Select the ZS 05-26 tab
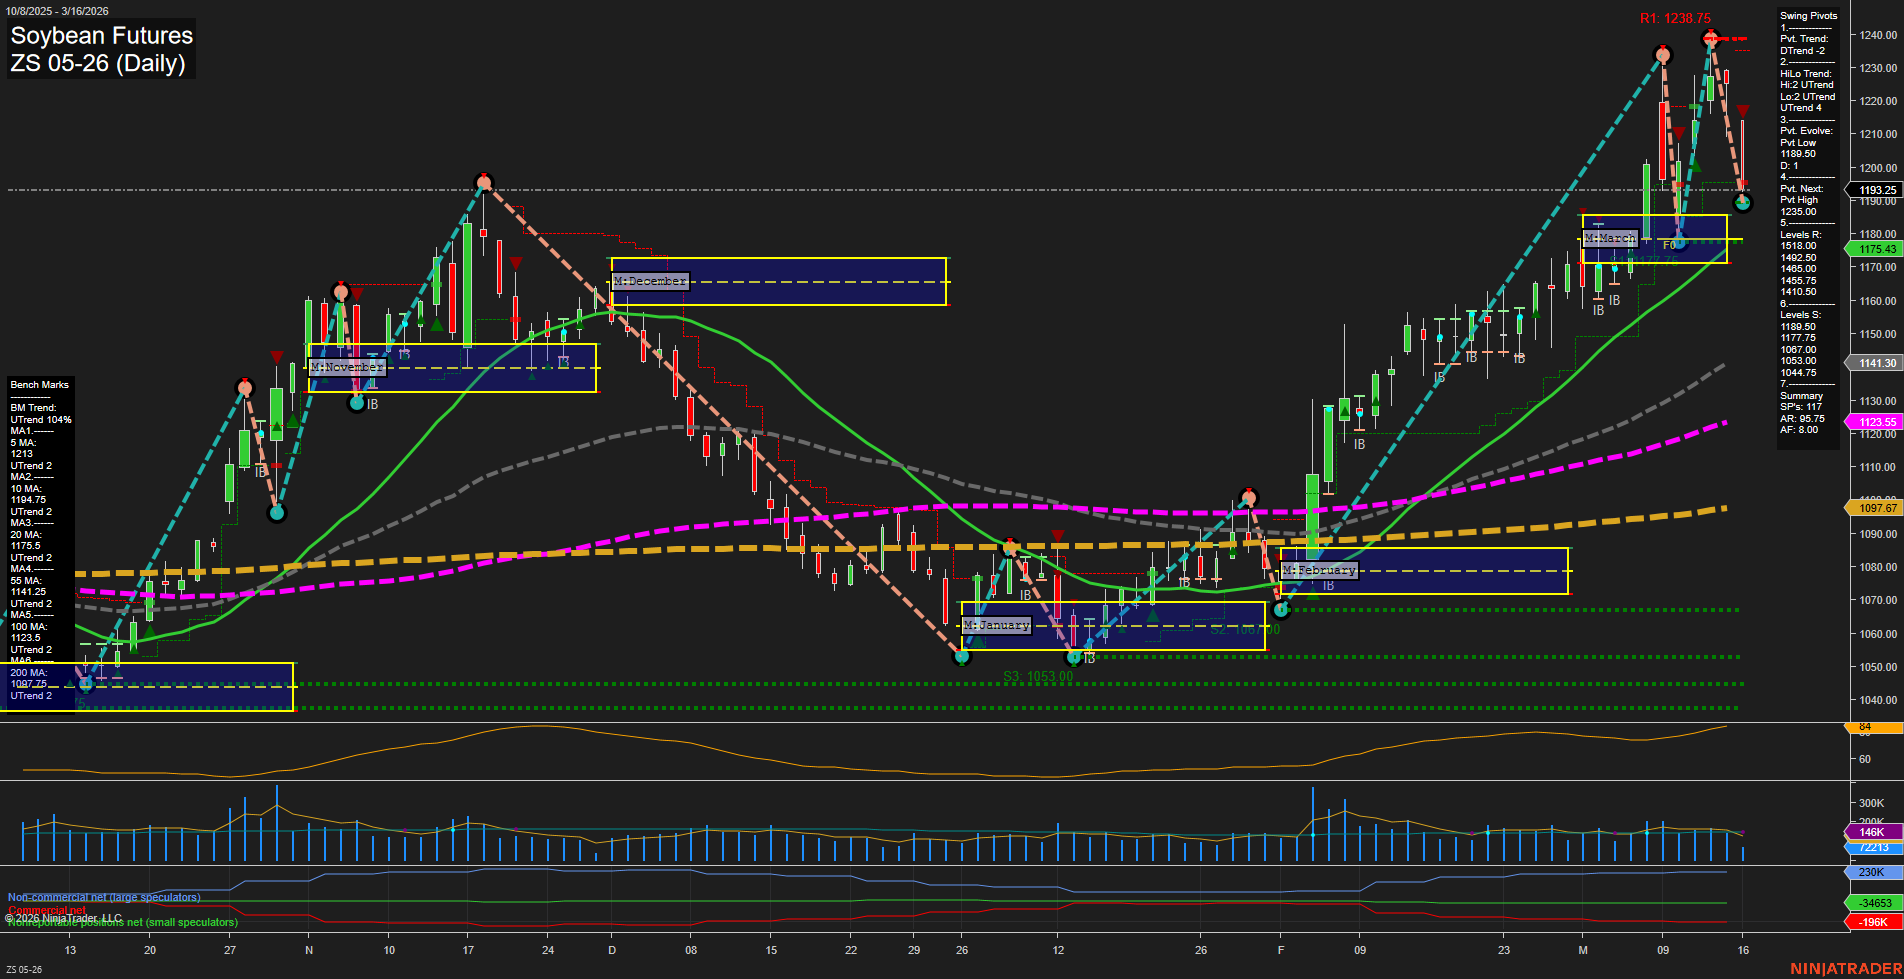Image resolution: width=1904 pixels, height=979 pixels. point(22,968)
